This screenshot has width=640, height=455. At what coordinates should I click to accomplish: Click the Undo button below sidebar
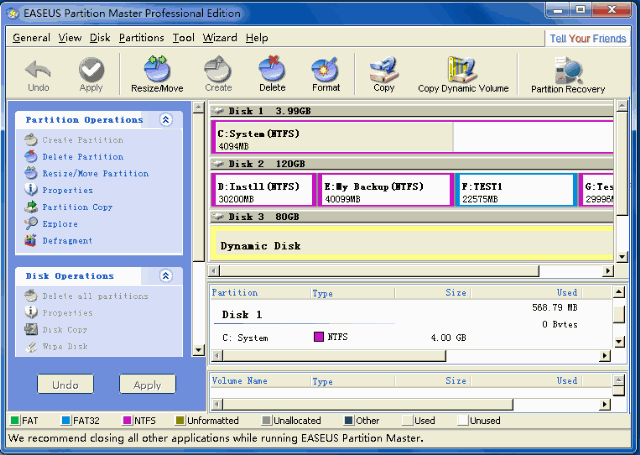65,384
